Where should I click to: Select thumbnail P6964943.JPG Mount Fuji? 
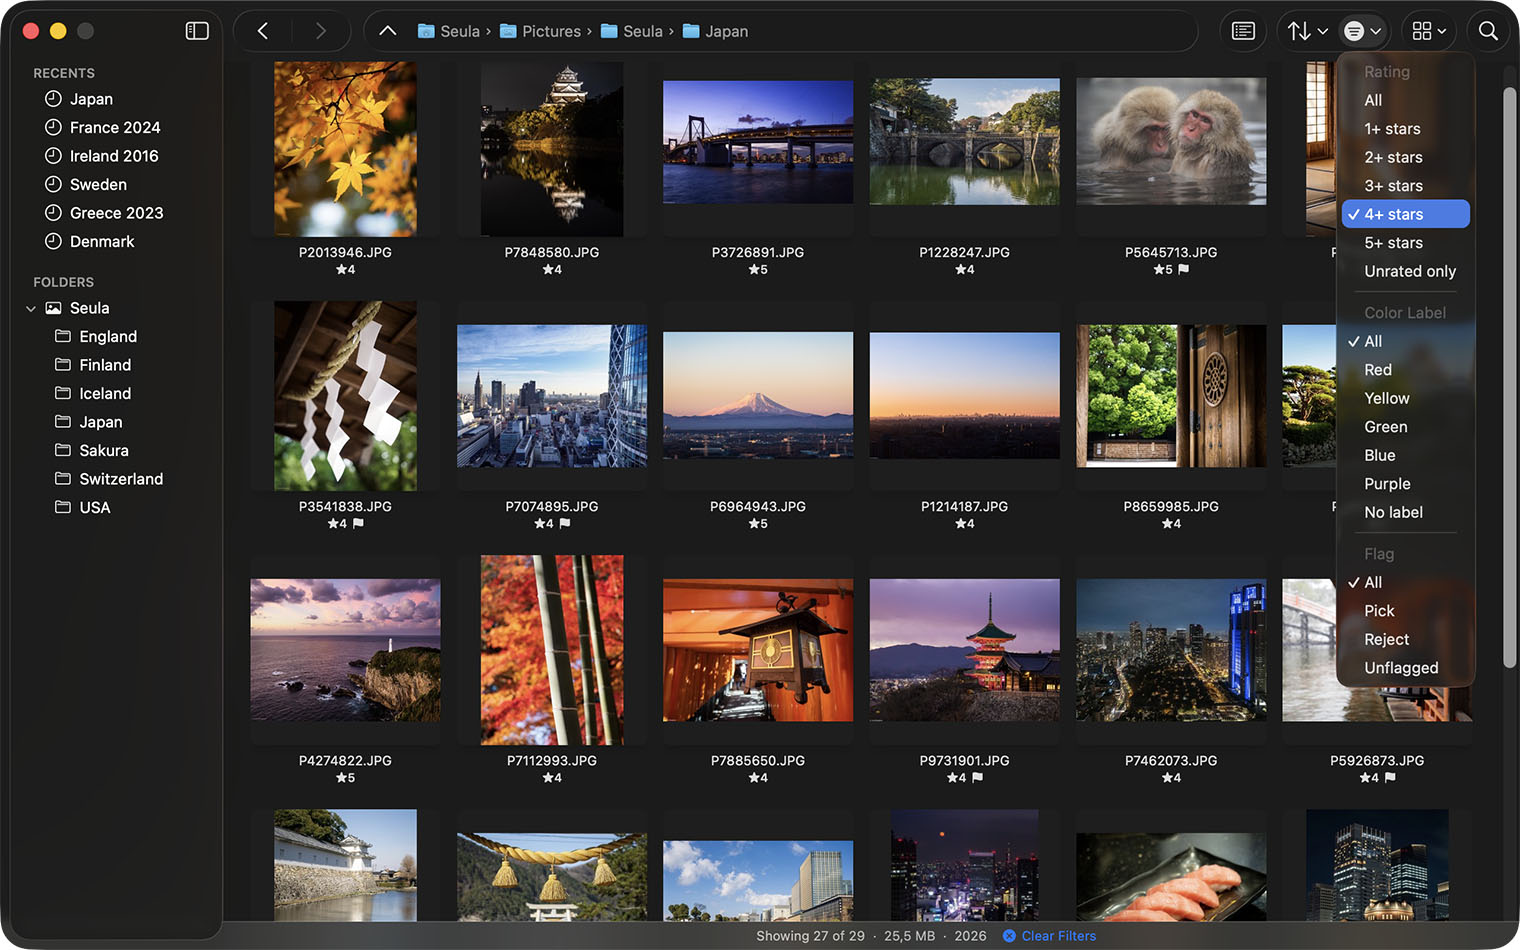click(758, 396)
